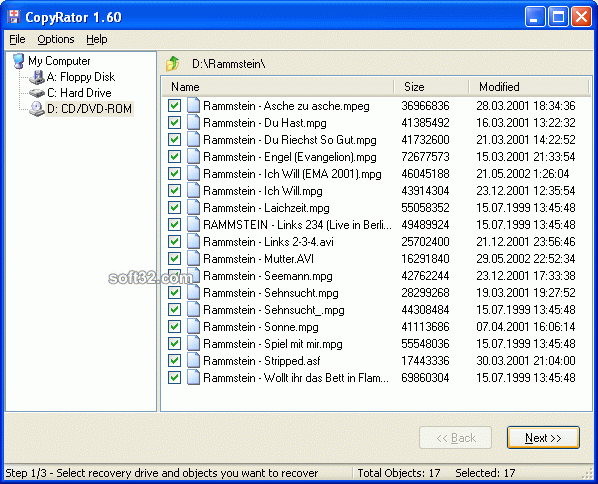Screen dimensions: 598x484
Task: Open the Options menu
Action: pyautogui.click(x=56, y=39)
